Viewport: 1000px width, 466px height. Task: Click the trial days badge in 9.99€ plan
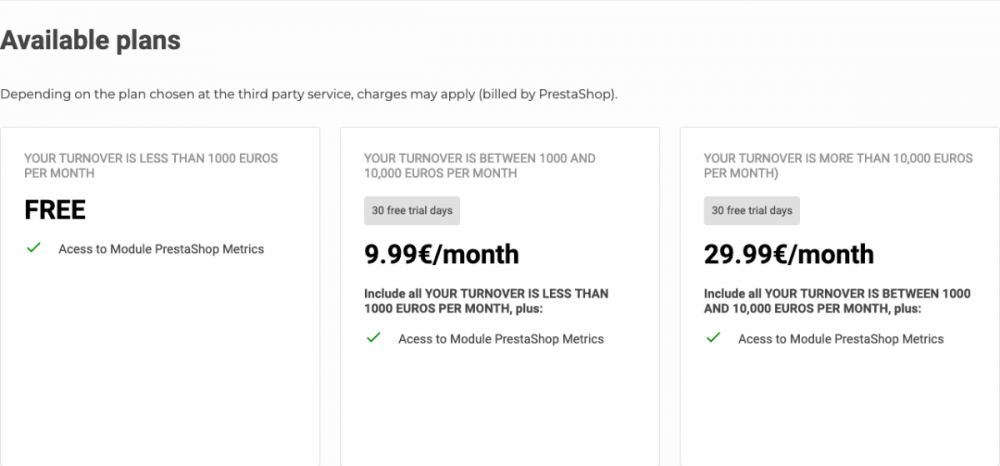point(412,211)
